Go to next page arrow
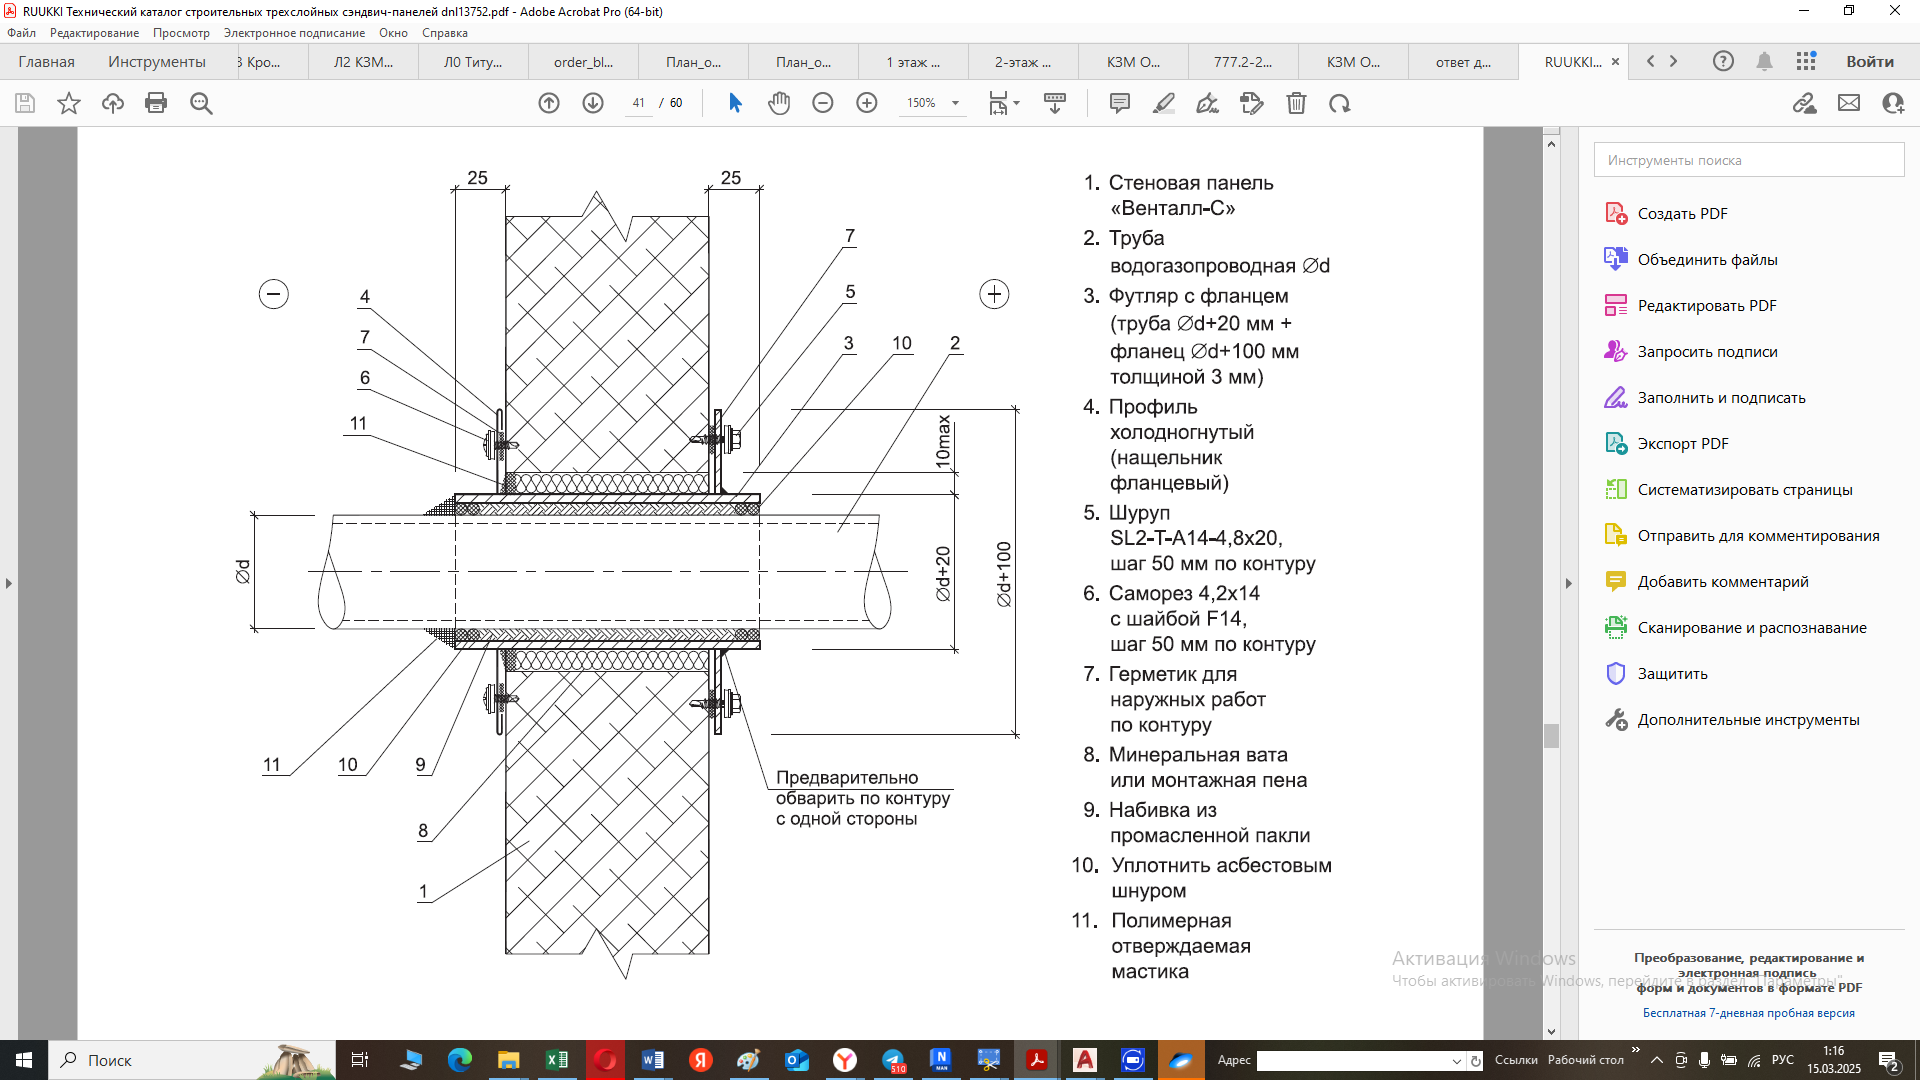1920x1080 pixels. coord(593,103)
